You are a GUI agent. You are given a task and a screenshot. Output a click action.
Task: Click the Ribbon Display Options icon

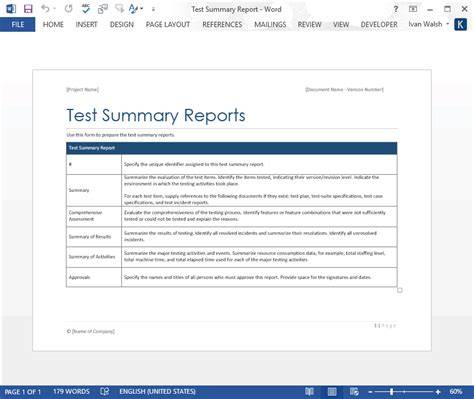pyautogui.click(x=413, y=9)
